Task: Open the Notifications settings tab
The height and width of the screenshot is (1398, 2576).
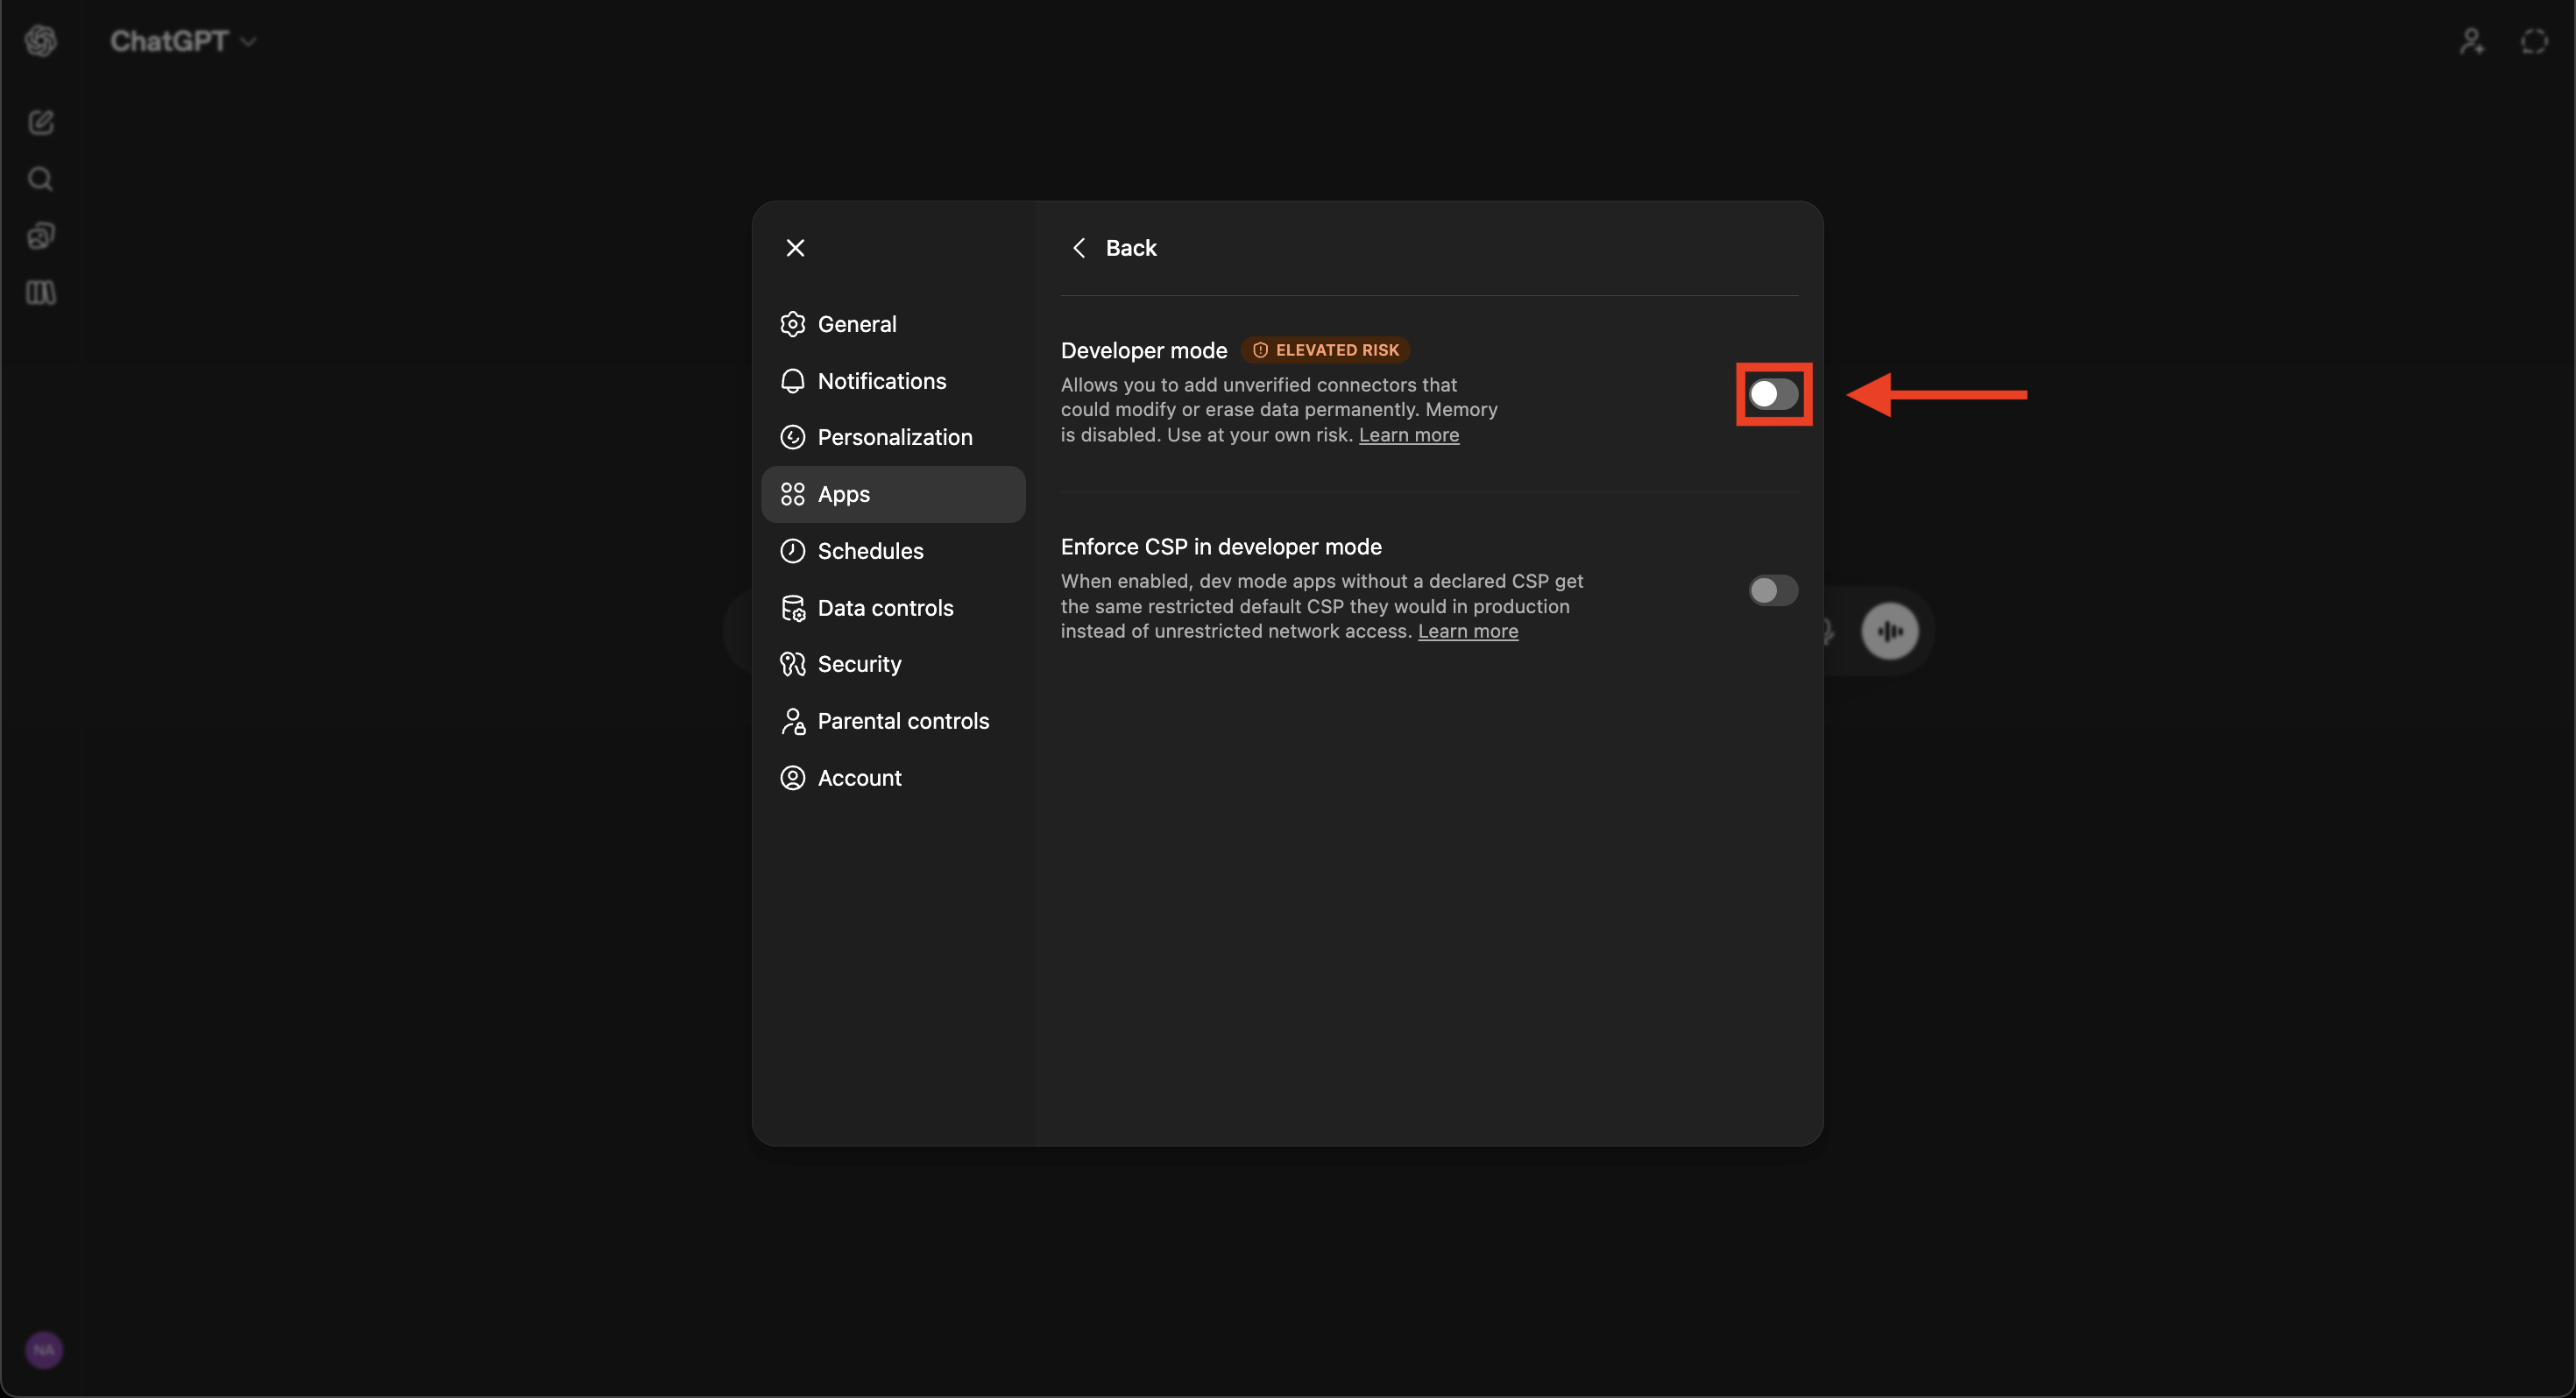Action: coord(893,381)
